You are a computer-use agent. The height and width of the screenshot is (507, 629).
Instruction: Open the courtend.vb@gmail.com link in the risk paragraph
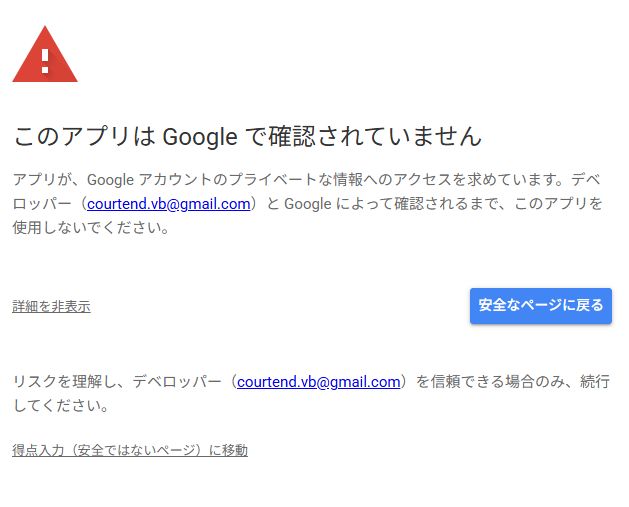pyautogui.click(x=318, y=382)
